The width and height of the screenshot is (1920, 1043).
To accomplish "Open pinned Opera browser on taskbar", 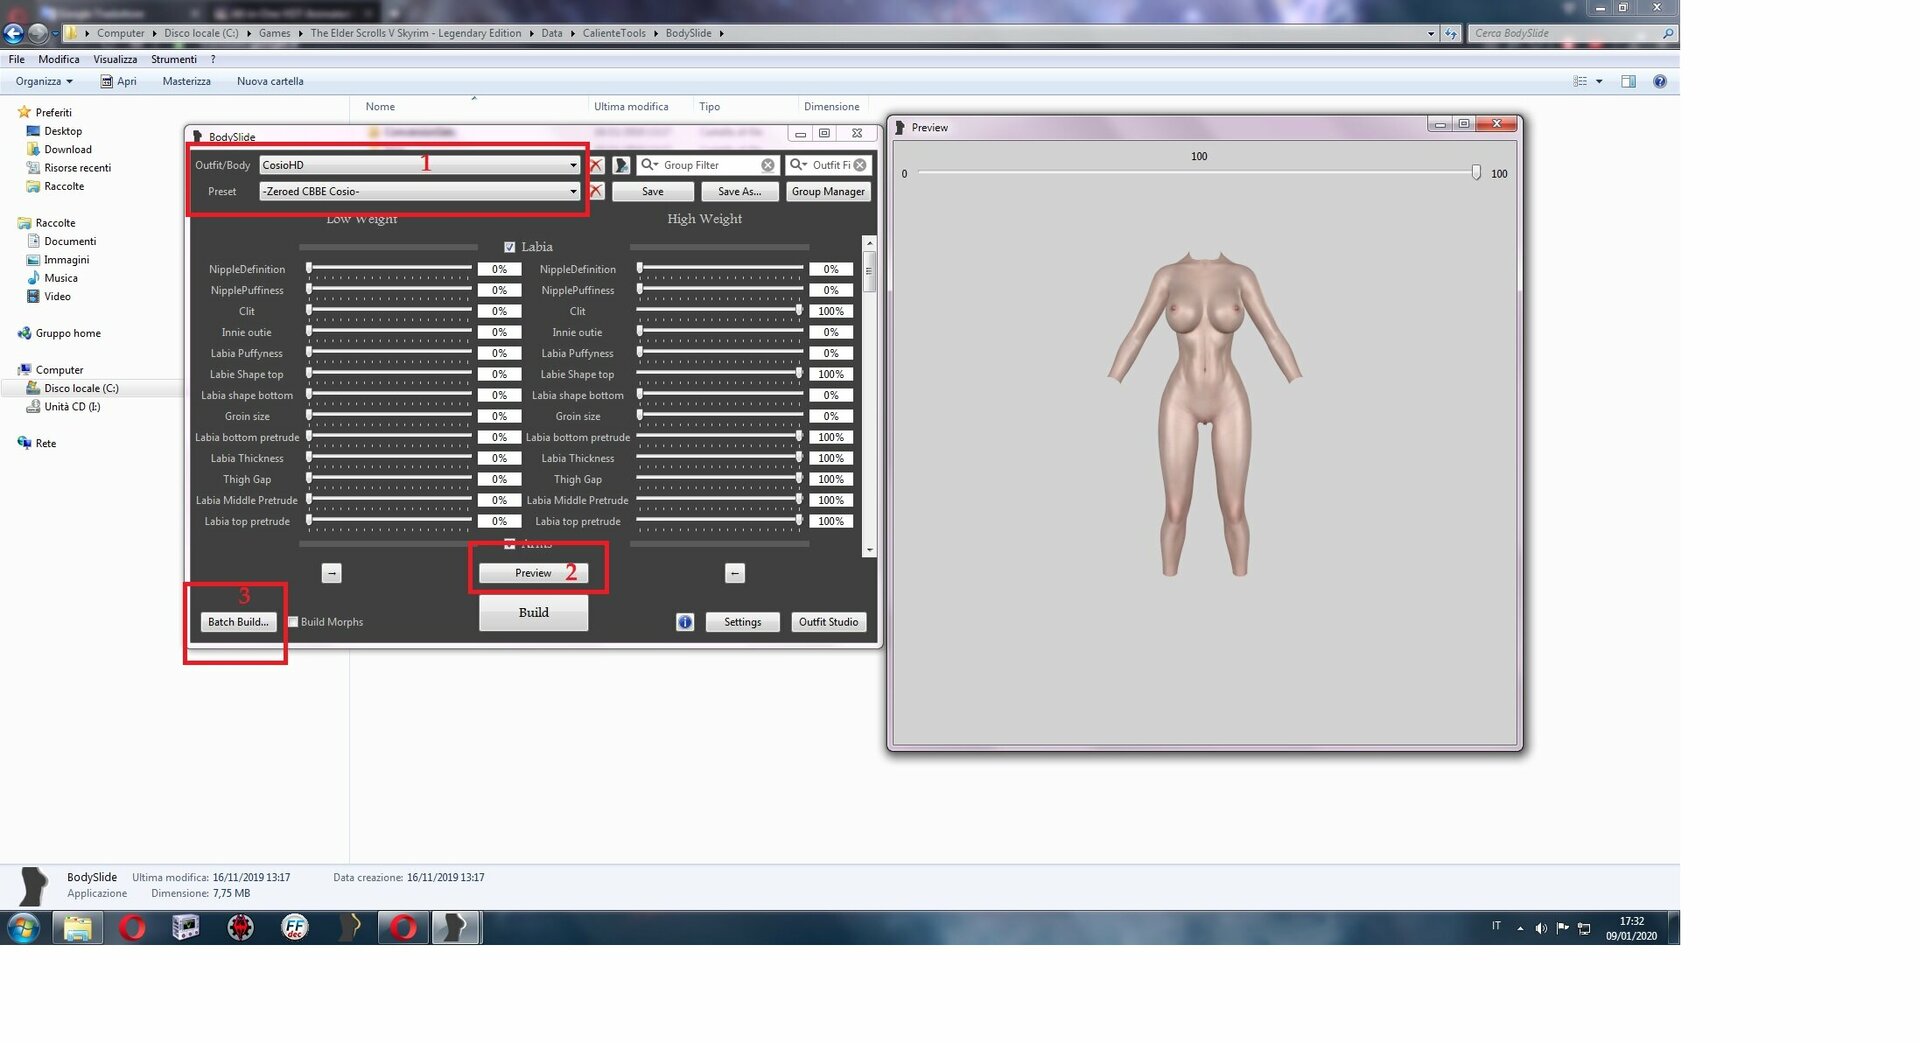I will 132,928.
